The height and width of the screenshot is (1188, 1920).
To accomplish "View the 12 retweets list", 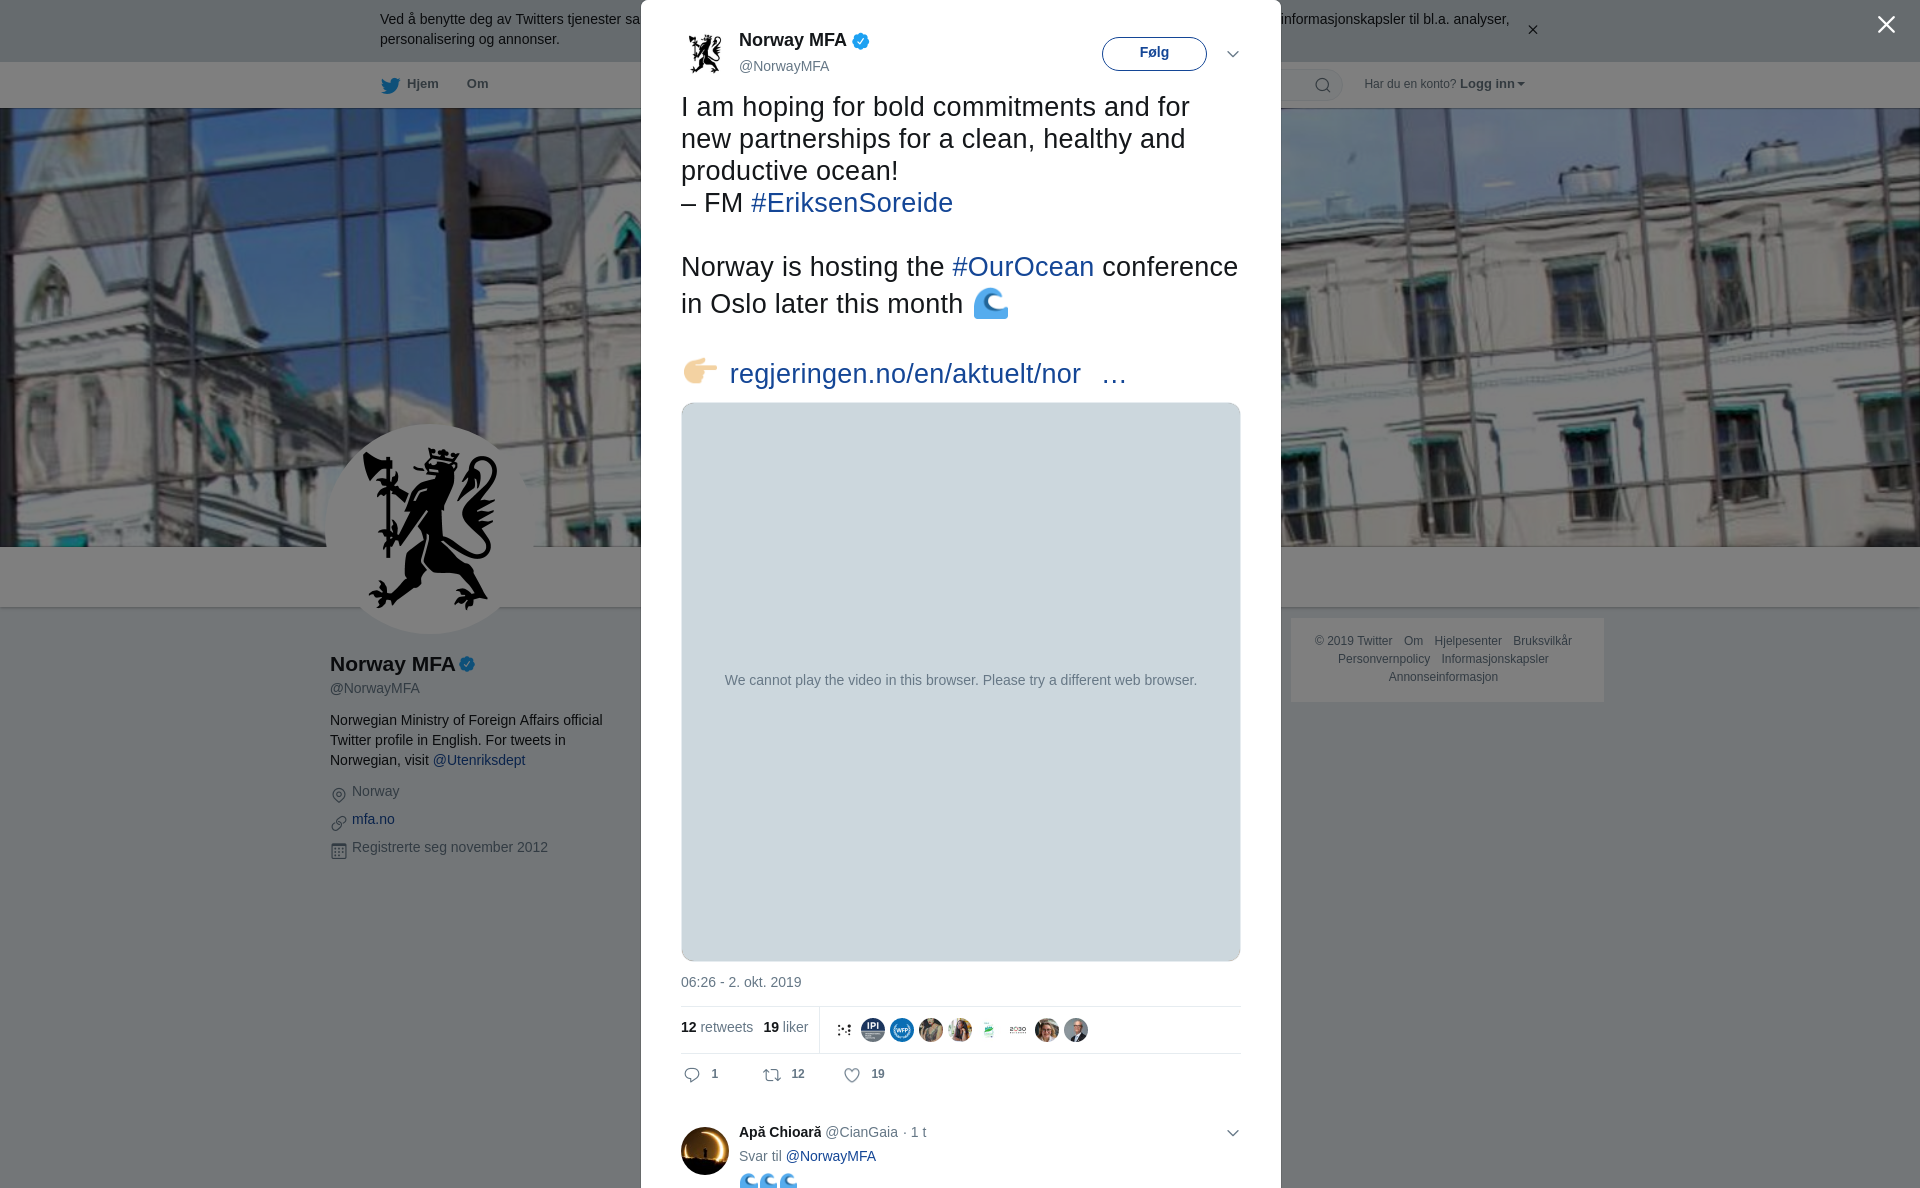I will pos(717,1027).
